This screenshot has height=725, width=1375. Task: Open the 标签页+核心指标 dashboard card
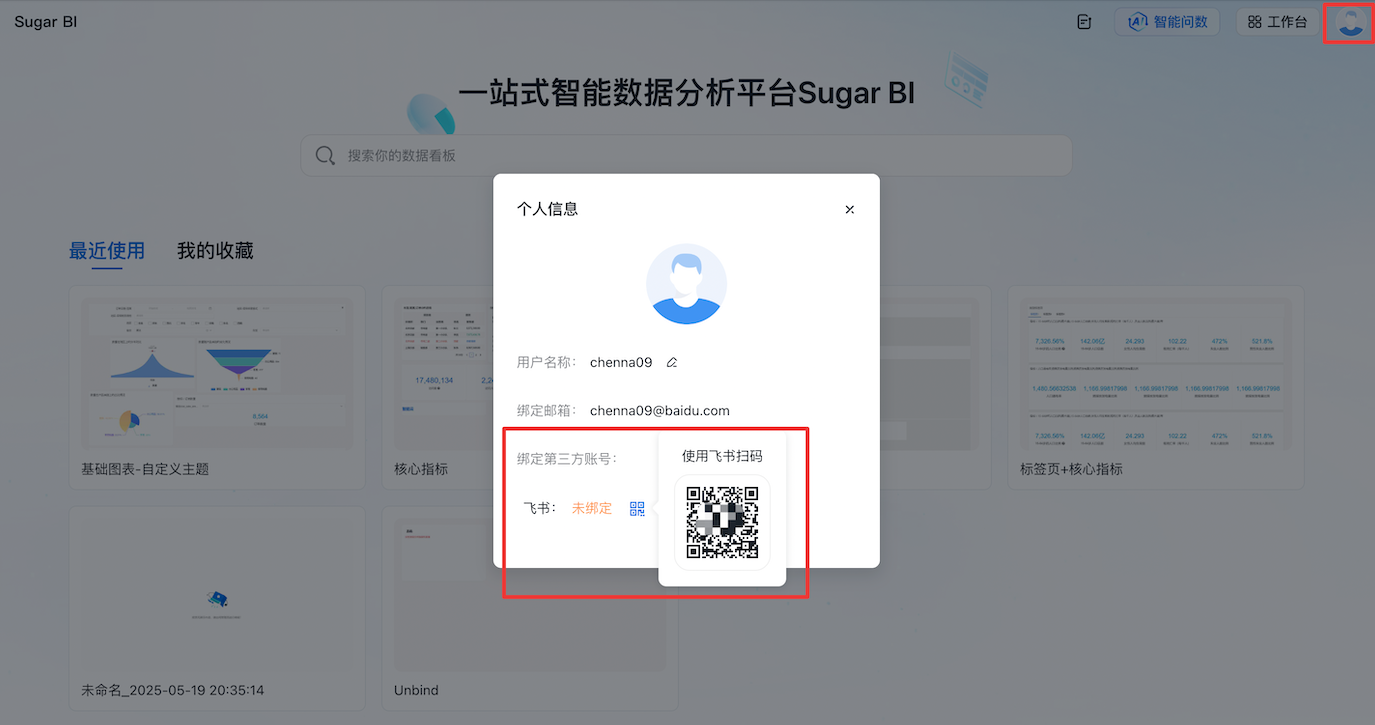click(1155, 387)
